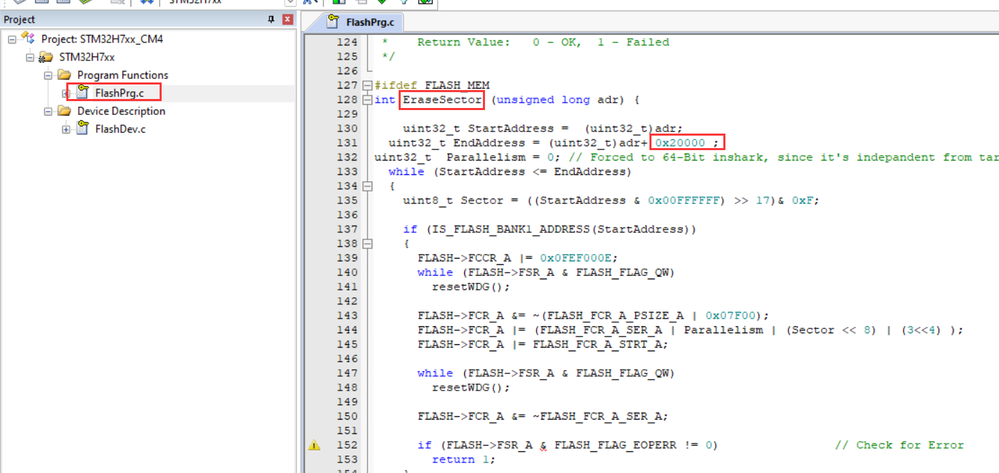The width and height of the screenshot is (999, 473).
Task: Click the Device Description folder icon
Action: pos(63,111)
